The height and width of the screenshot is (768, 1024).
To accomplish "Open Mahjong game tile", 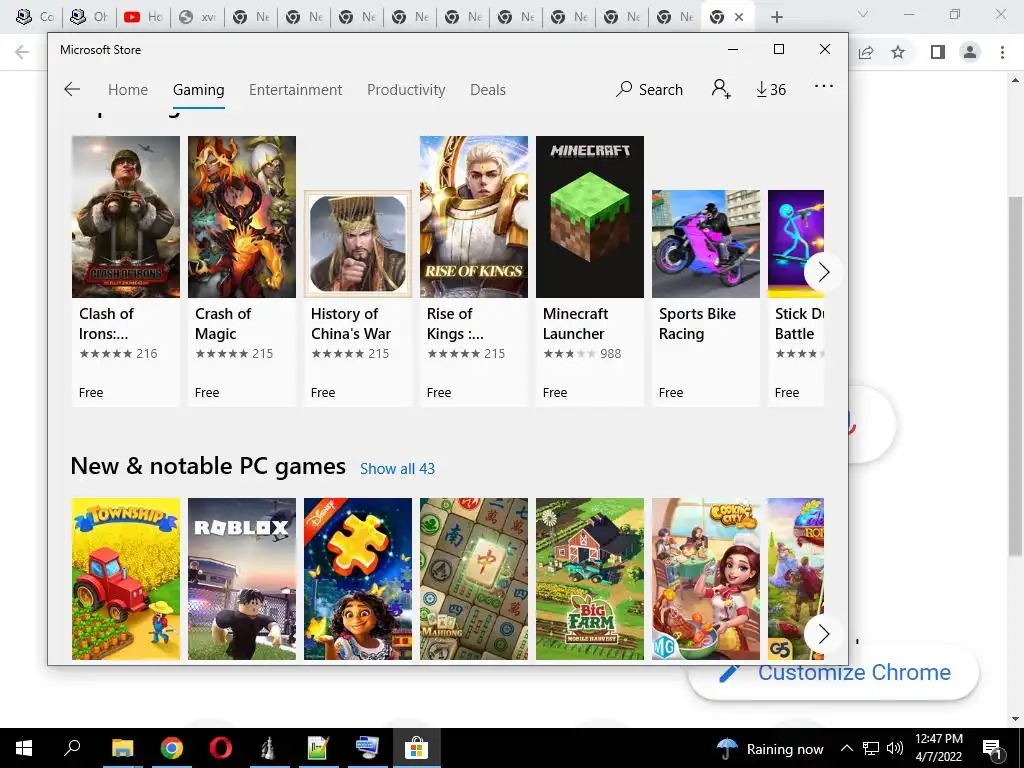I will (474, 579).
